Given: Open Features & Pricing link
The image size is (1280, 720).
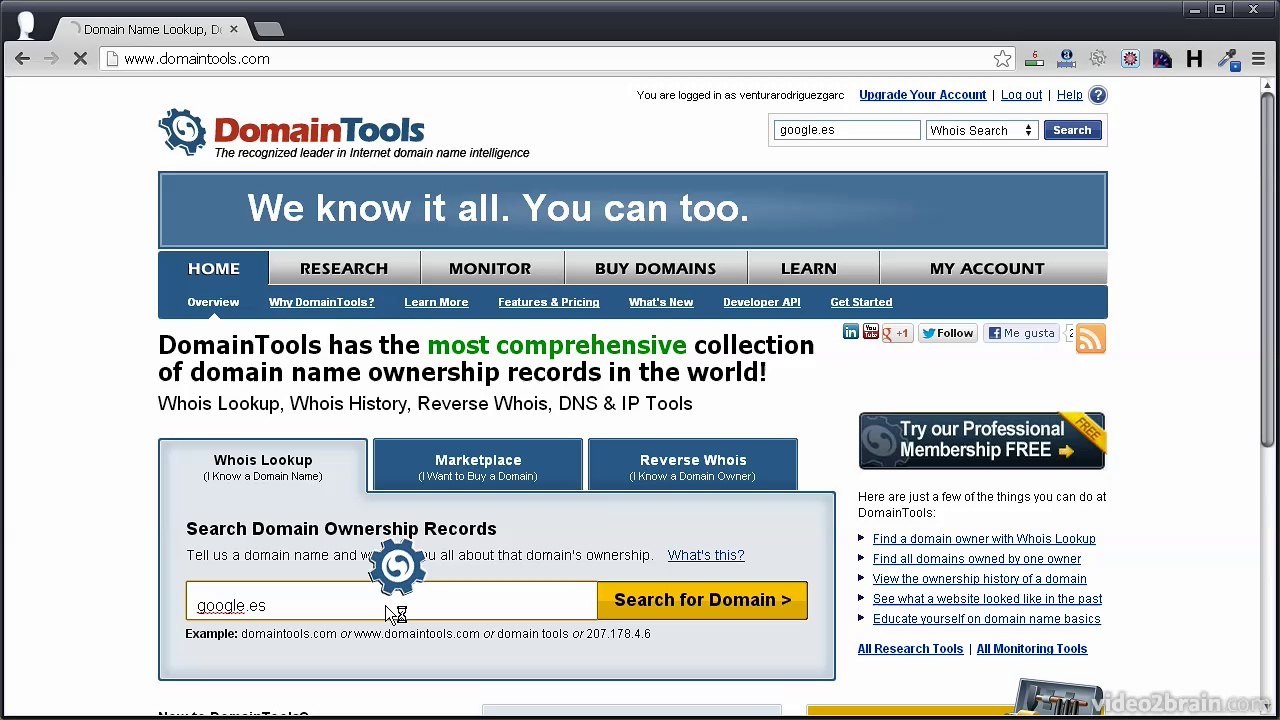Looking at the screenshot, I should tap(549, 302).
